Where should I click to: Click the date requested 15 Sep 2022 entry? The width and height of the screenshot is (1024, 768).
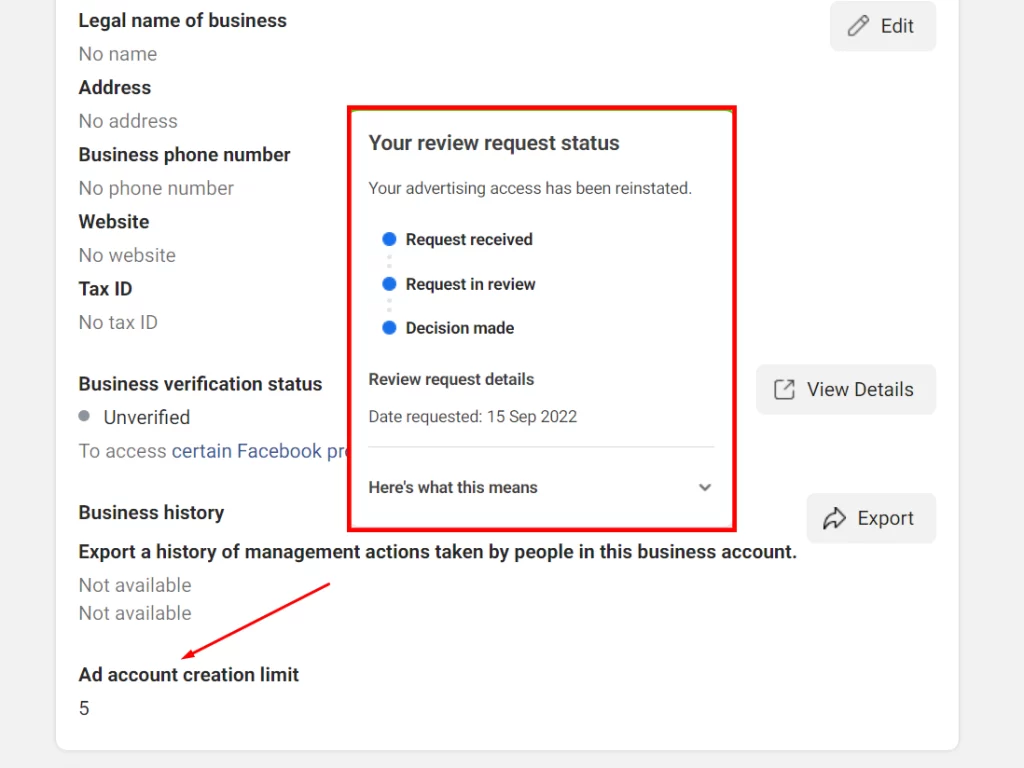pos(472,417)
